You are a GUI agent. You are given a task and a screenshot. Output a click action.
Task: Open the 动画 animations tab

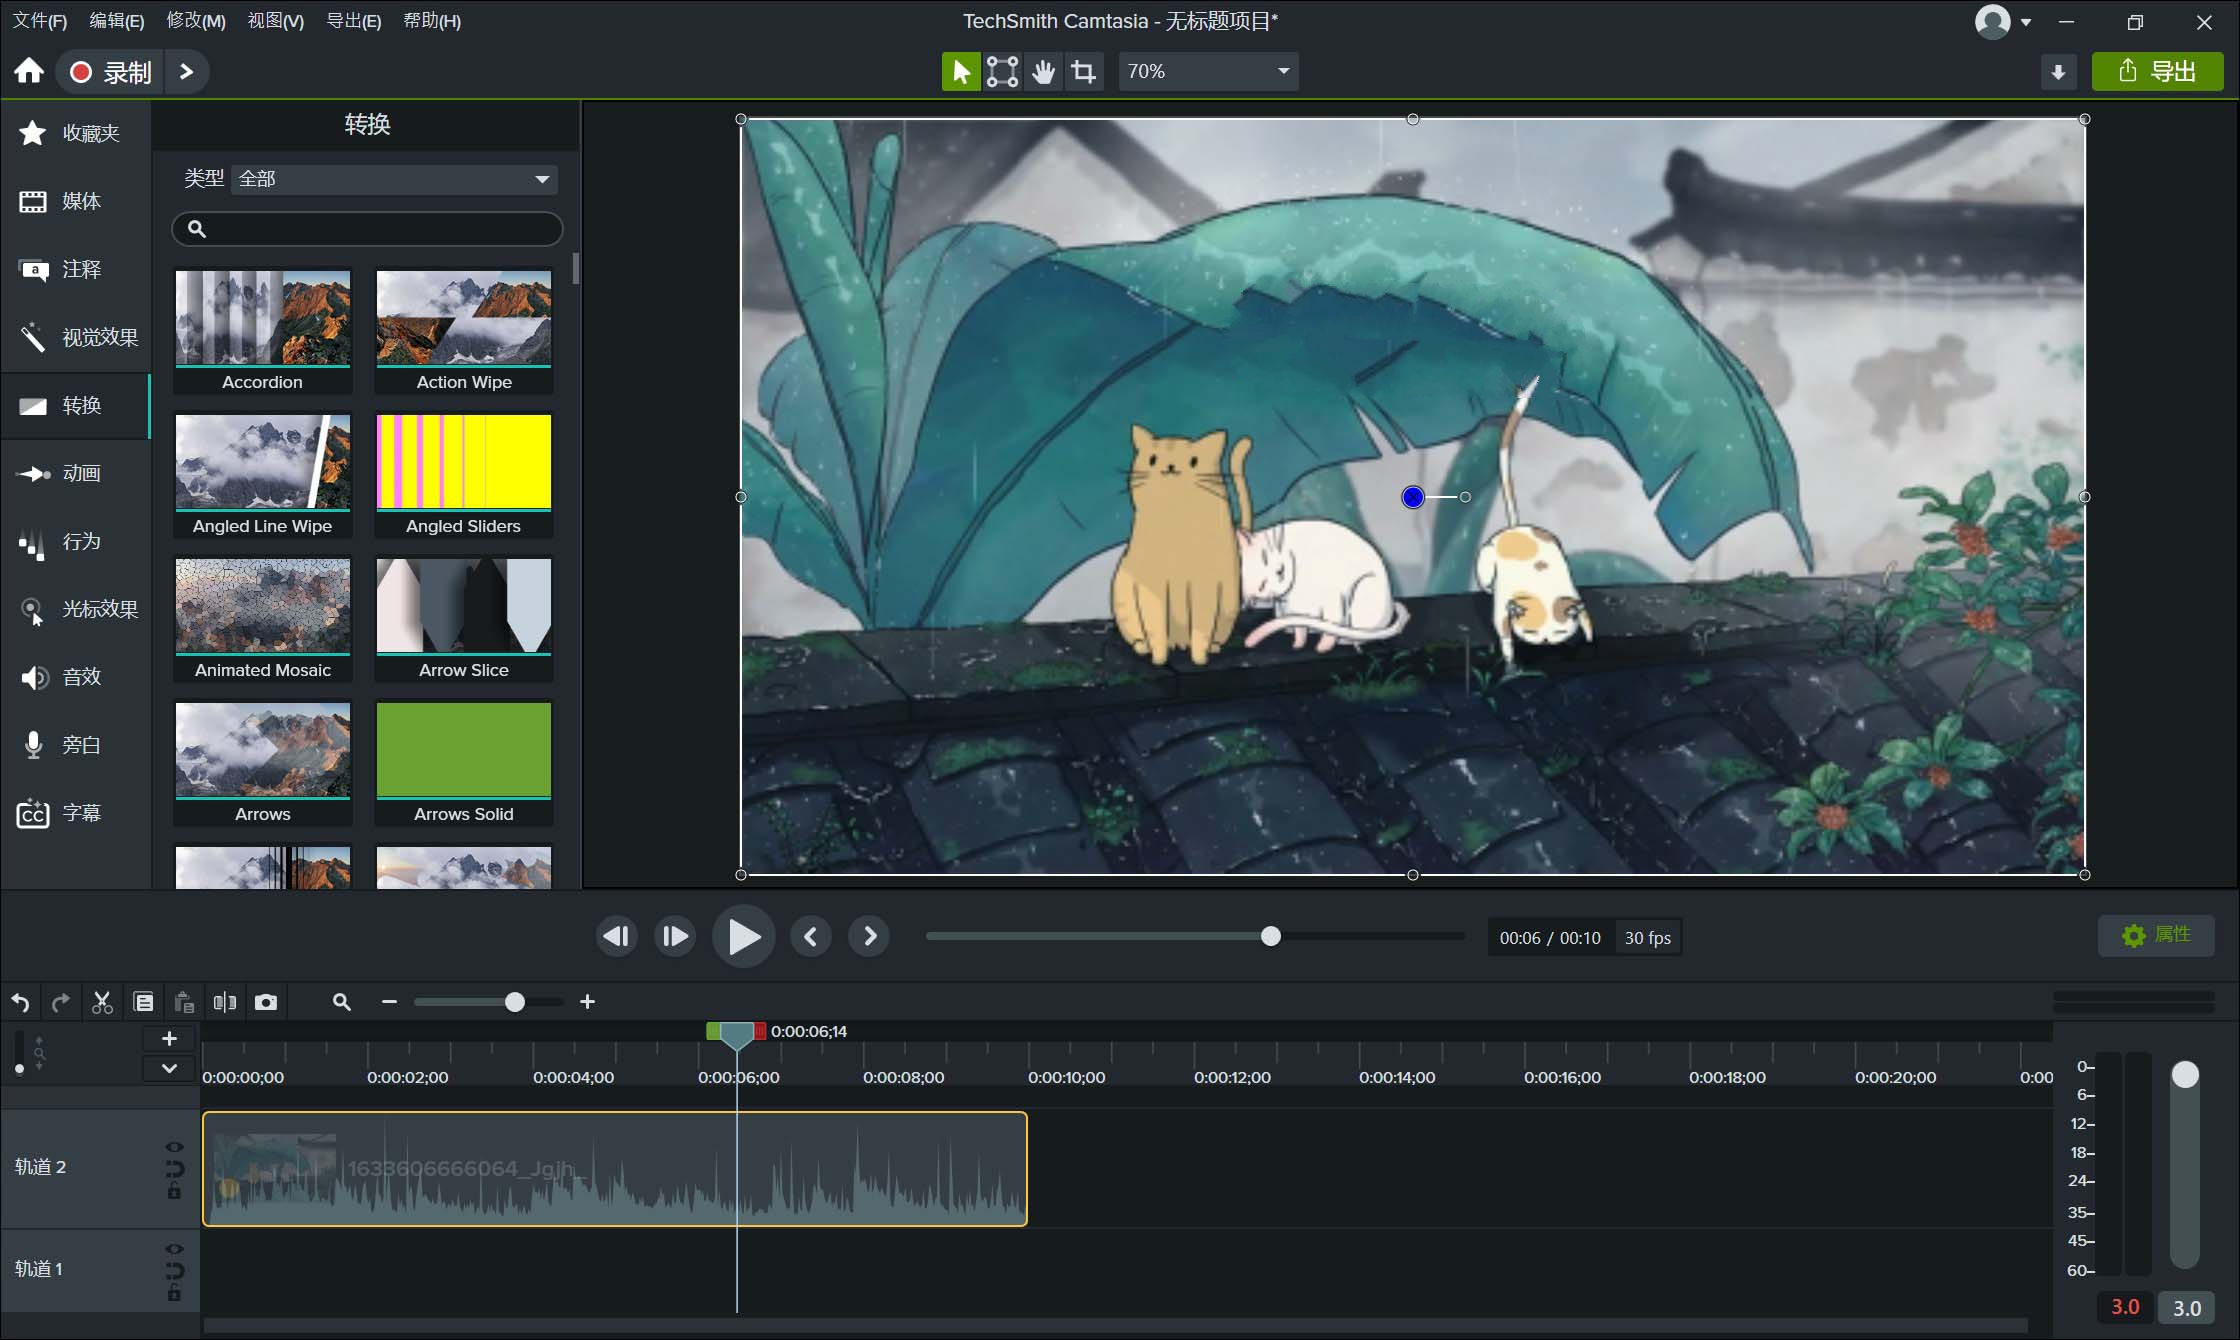coord(75,473)
